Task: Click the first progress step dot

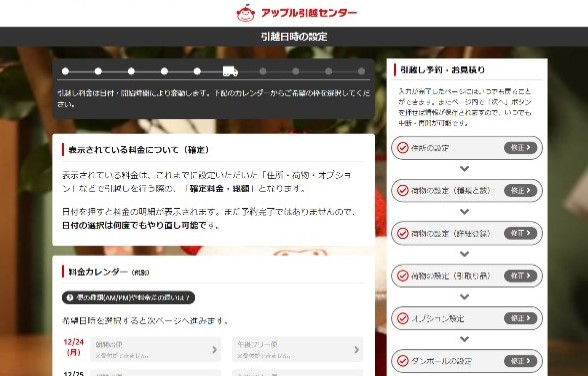Action: pos(65,71)
